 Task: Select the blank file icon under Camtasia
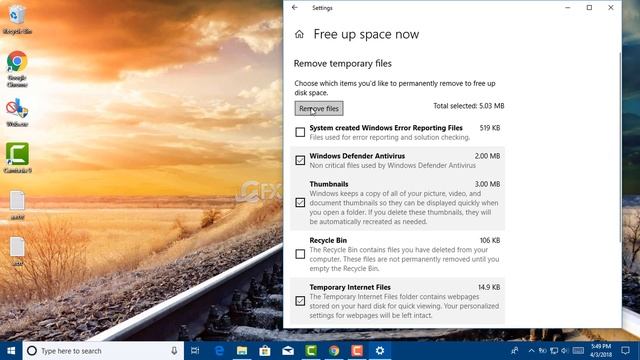[x=17, y=205]
